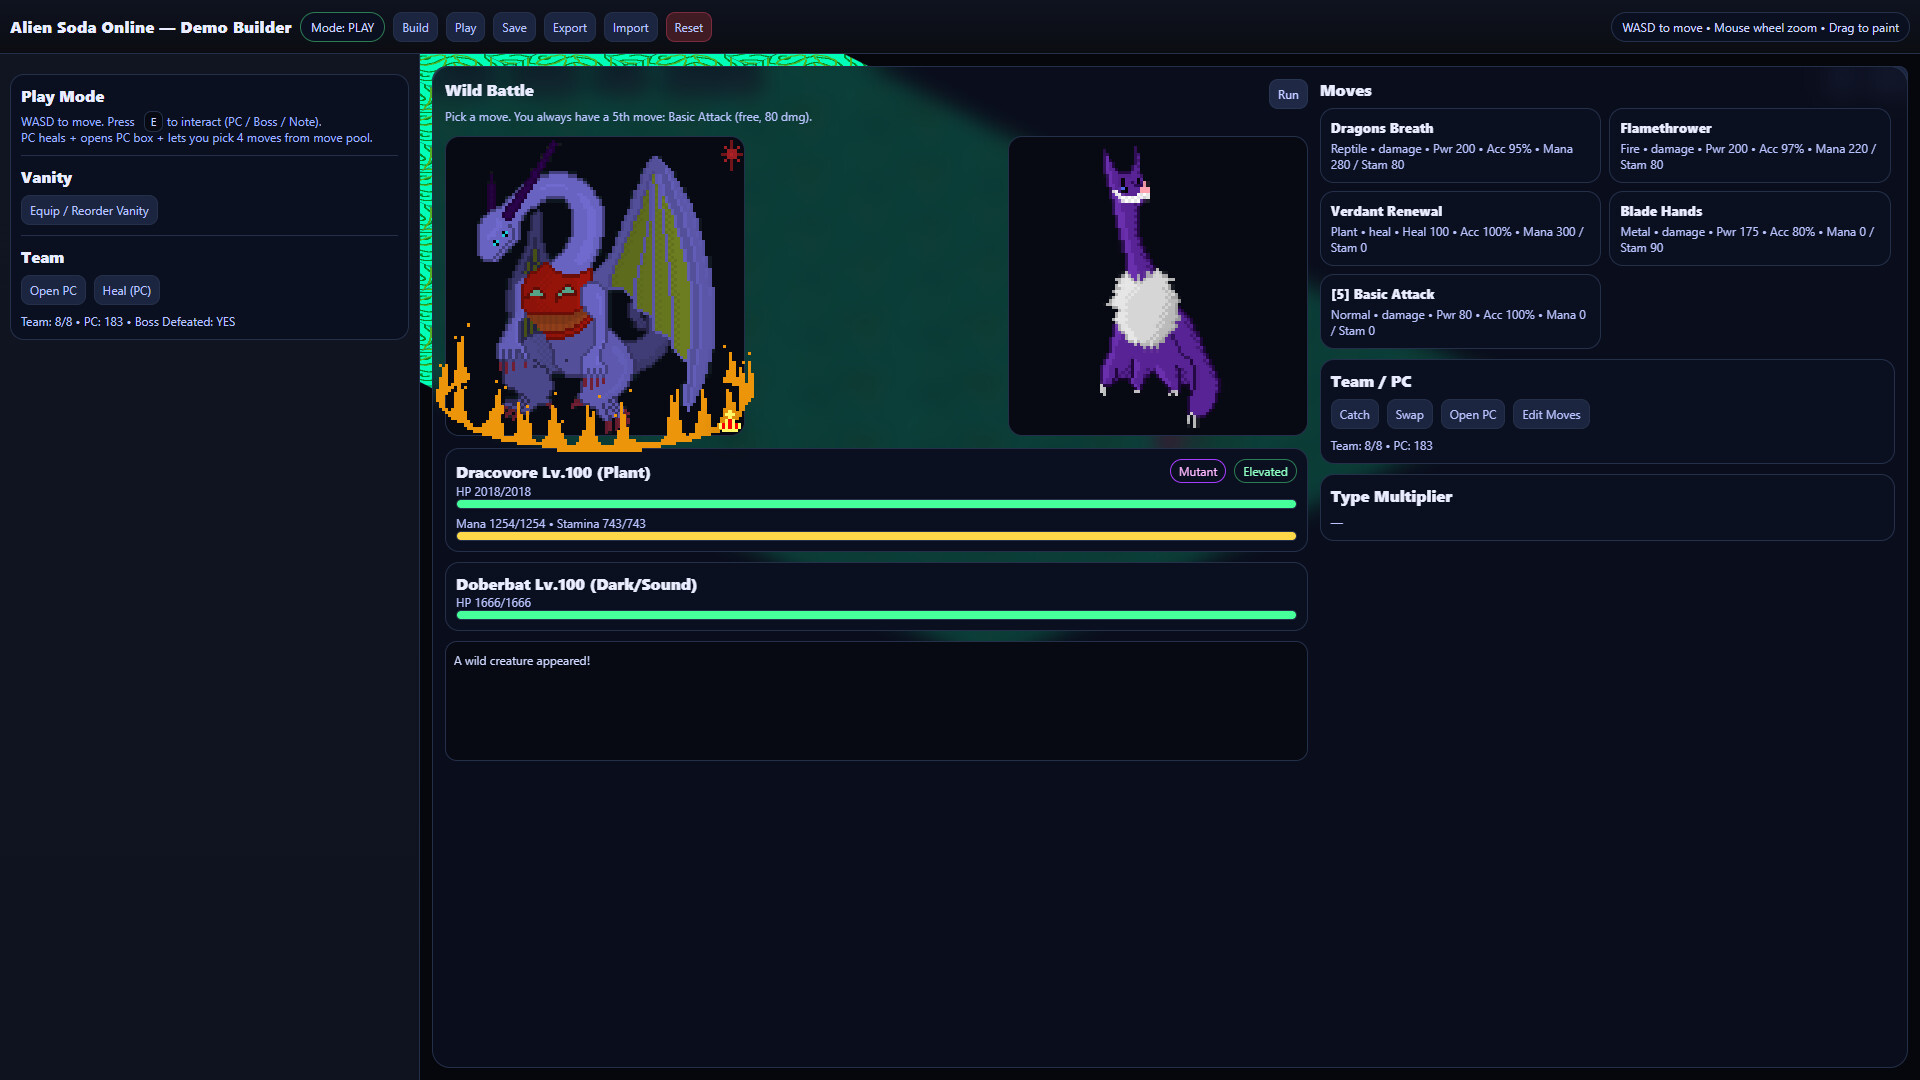Use the Basic Attack move
Viewport: 1920px width, 1080px height.
[1459, 311]
